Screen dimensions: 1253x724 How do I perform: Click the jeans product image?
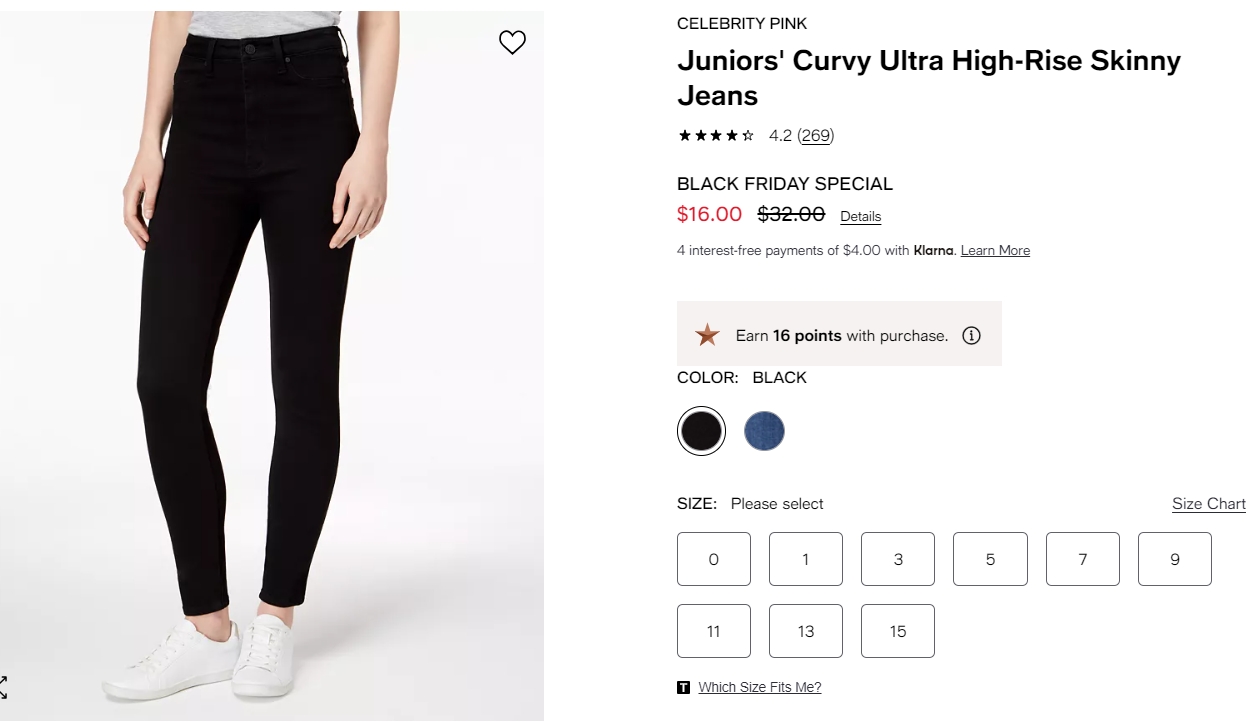[x=272, y=365]
